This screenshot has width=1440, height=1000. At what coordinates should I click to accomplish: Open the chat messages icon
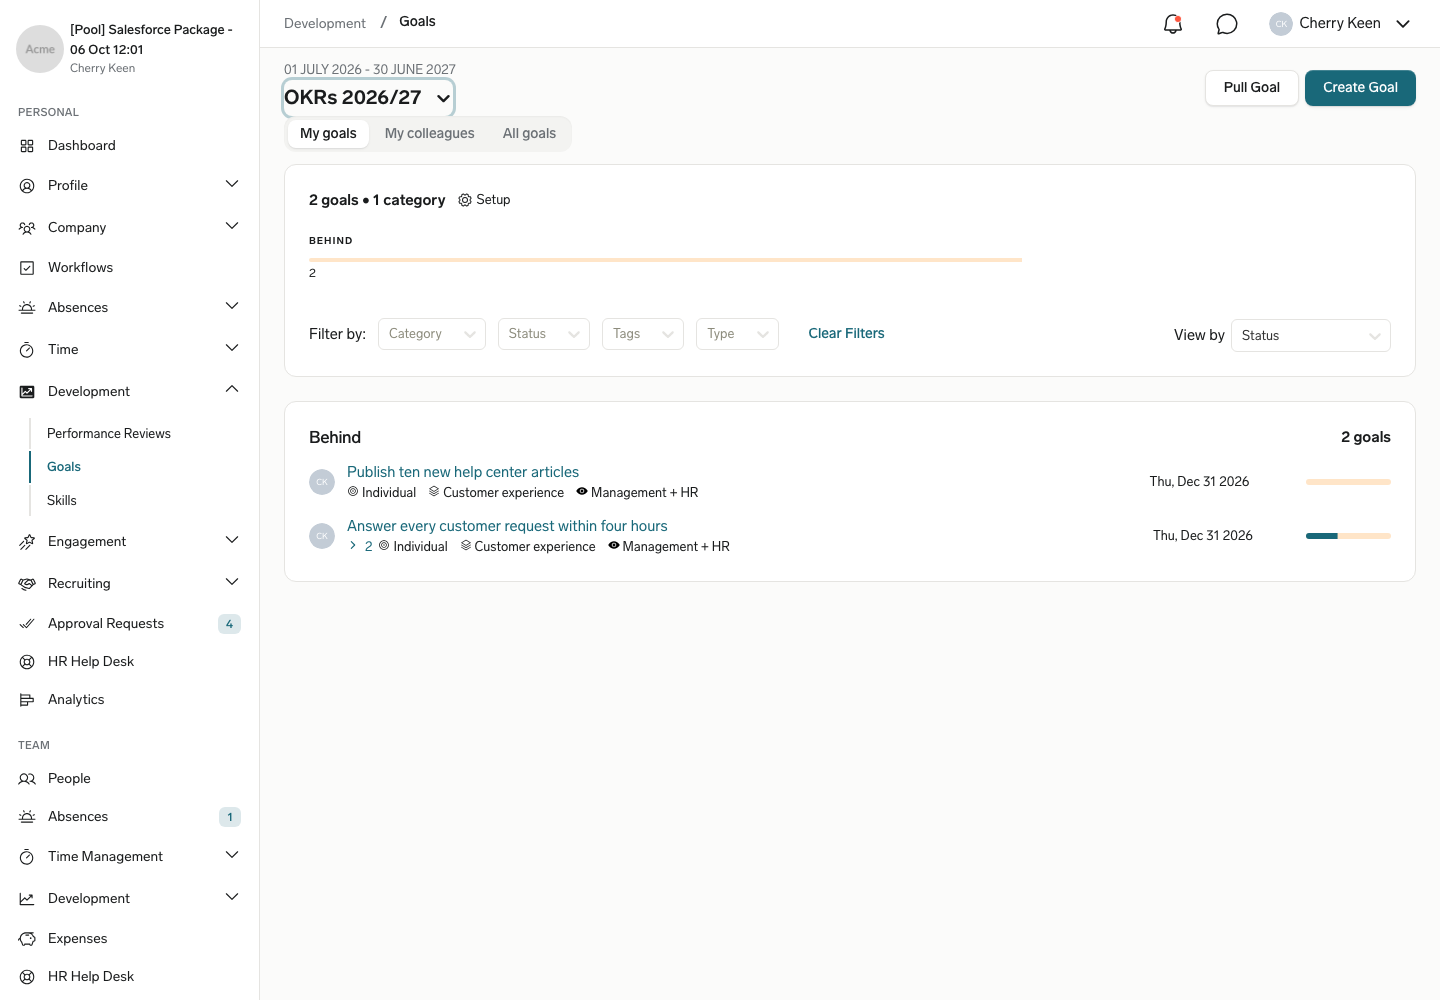pyautogui.click(x=1227, y=24)
